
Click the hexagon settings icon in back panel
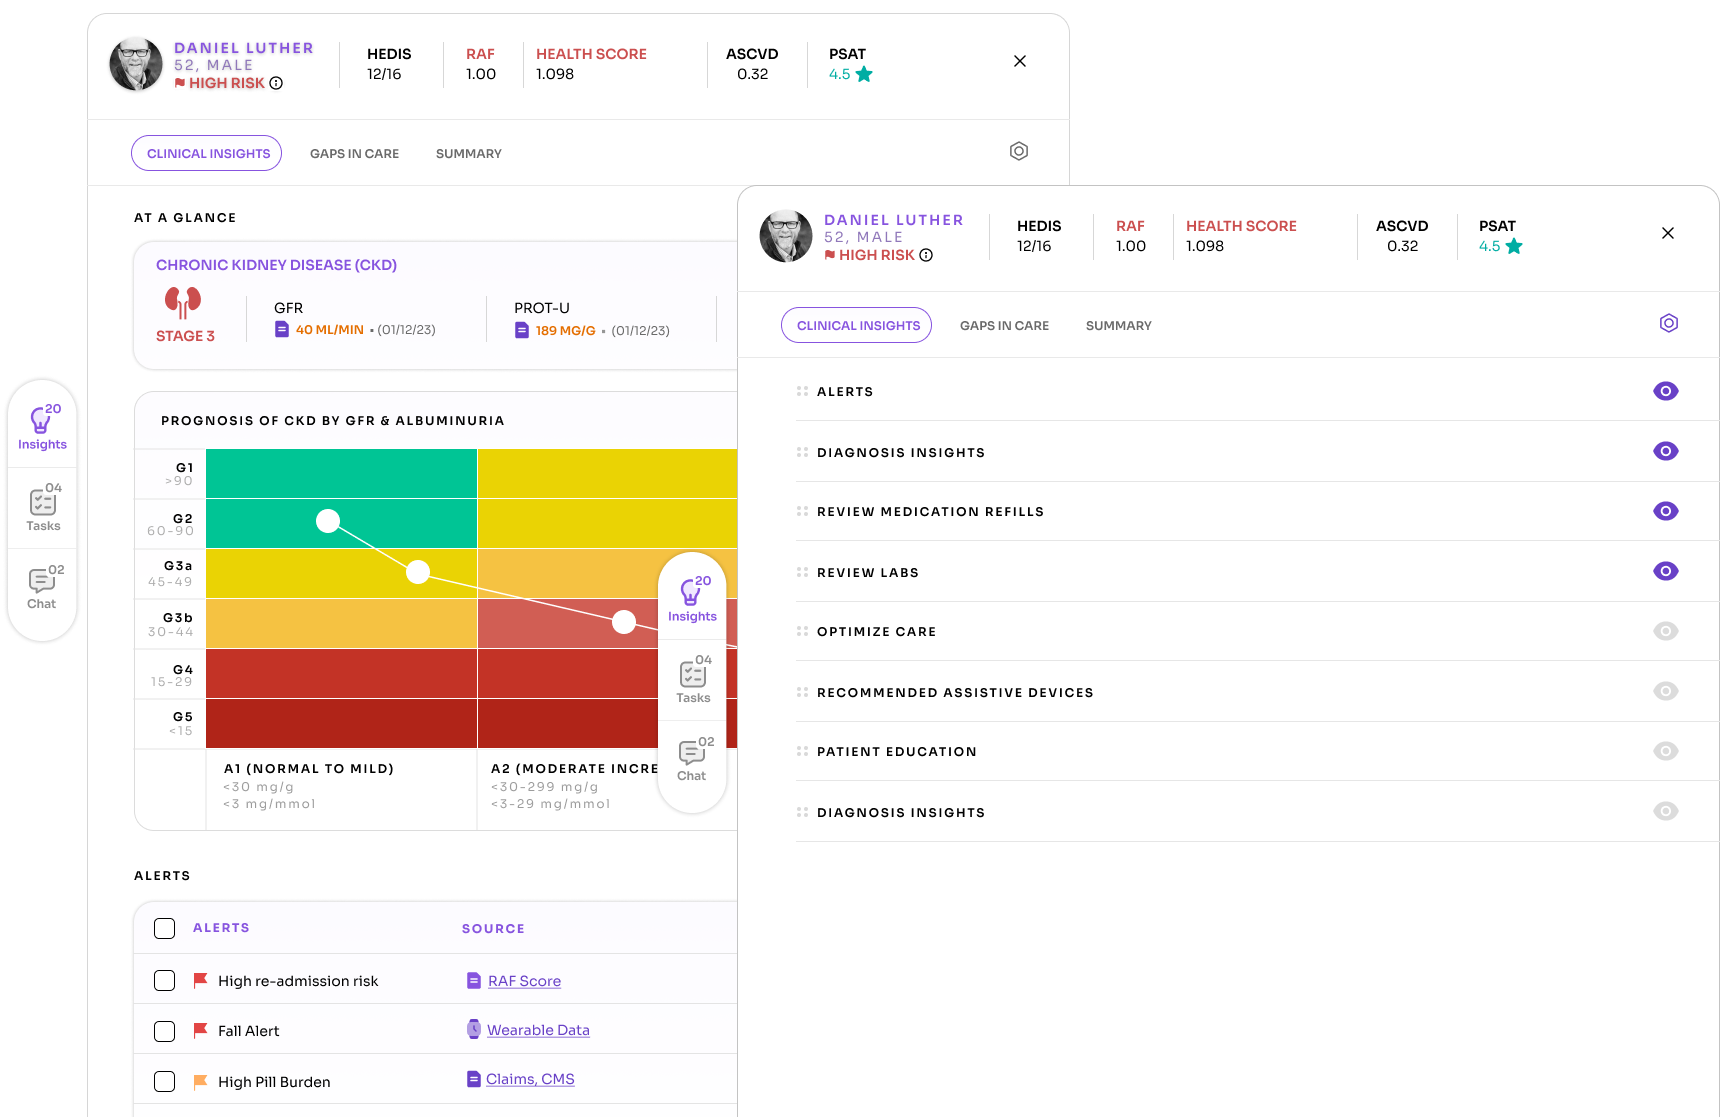[1018, 151]
